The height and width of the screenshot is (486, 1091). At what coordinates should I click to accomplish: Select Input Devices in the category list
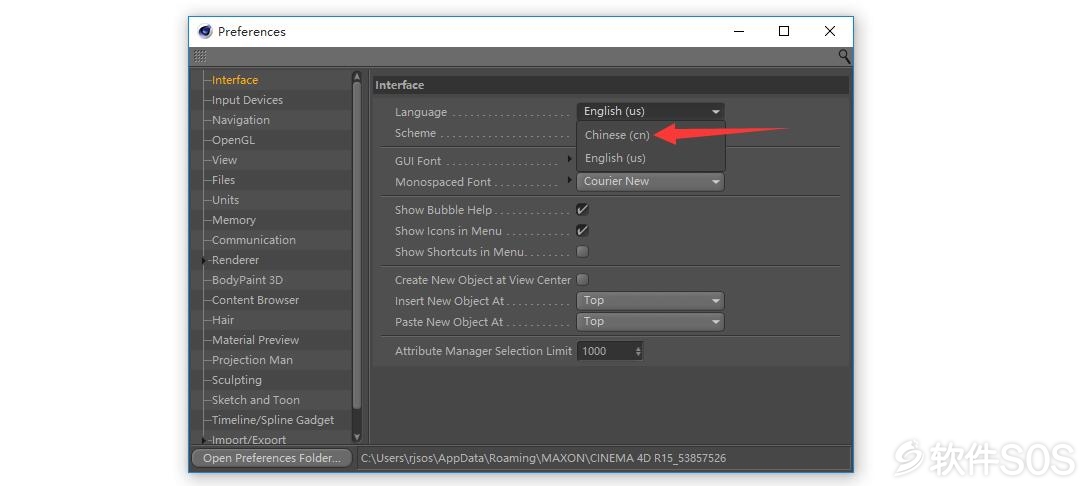tap(247, 100)
